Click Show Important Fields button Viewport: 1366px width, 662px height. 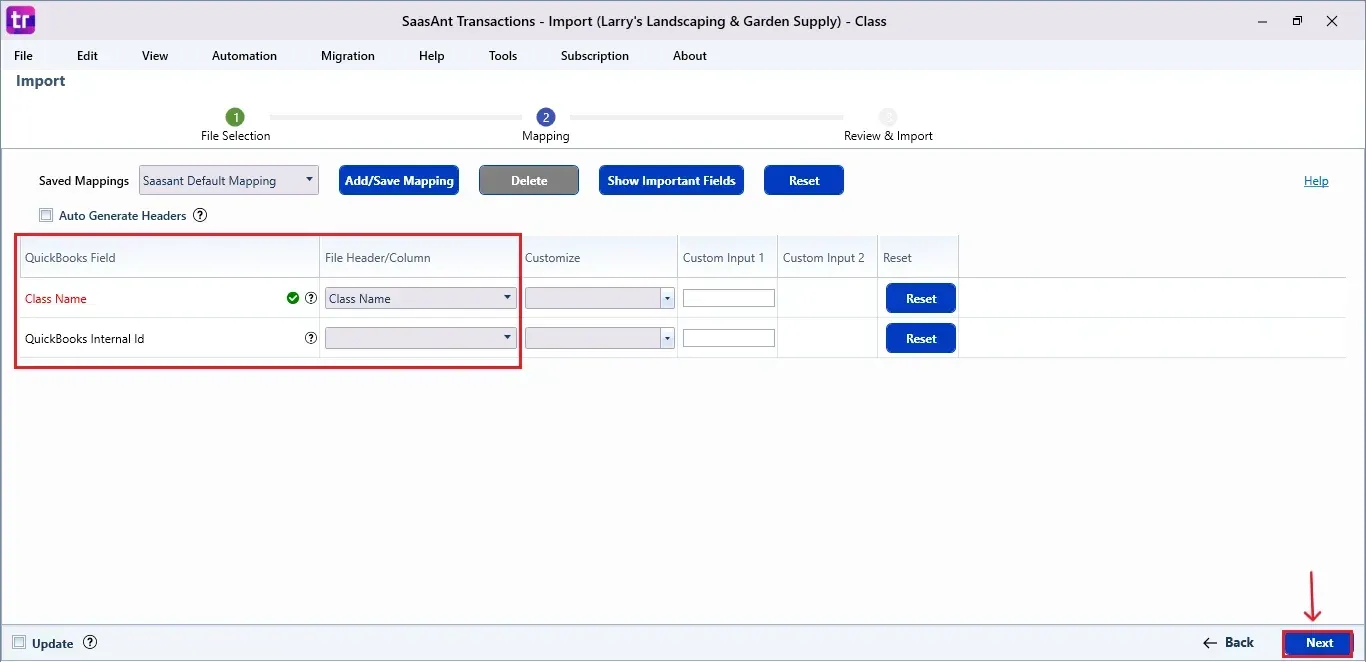click(671, 181)
